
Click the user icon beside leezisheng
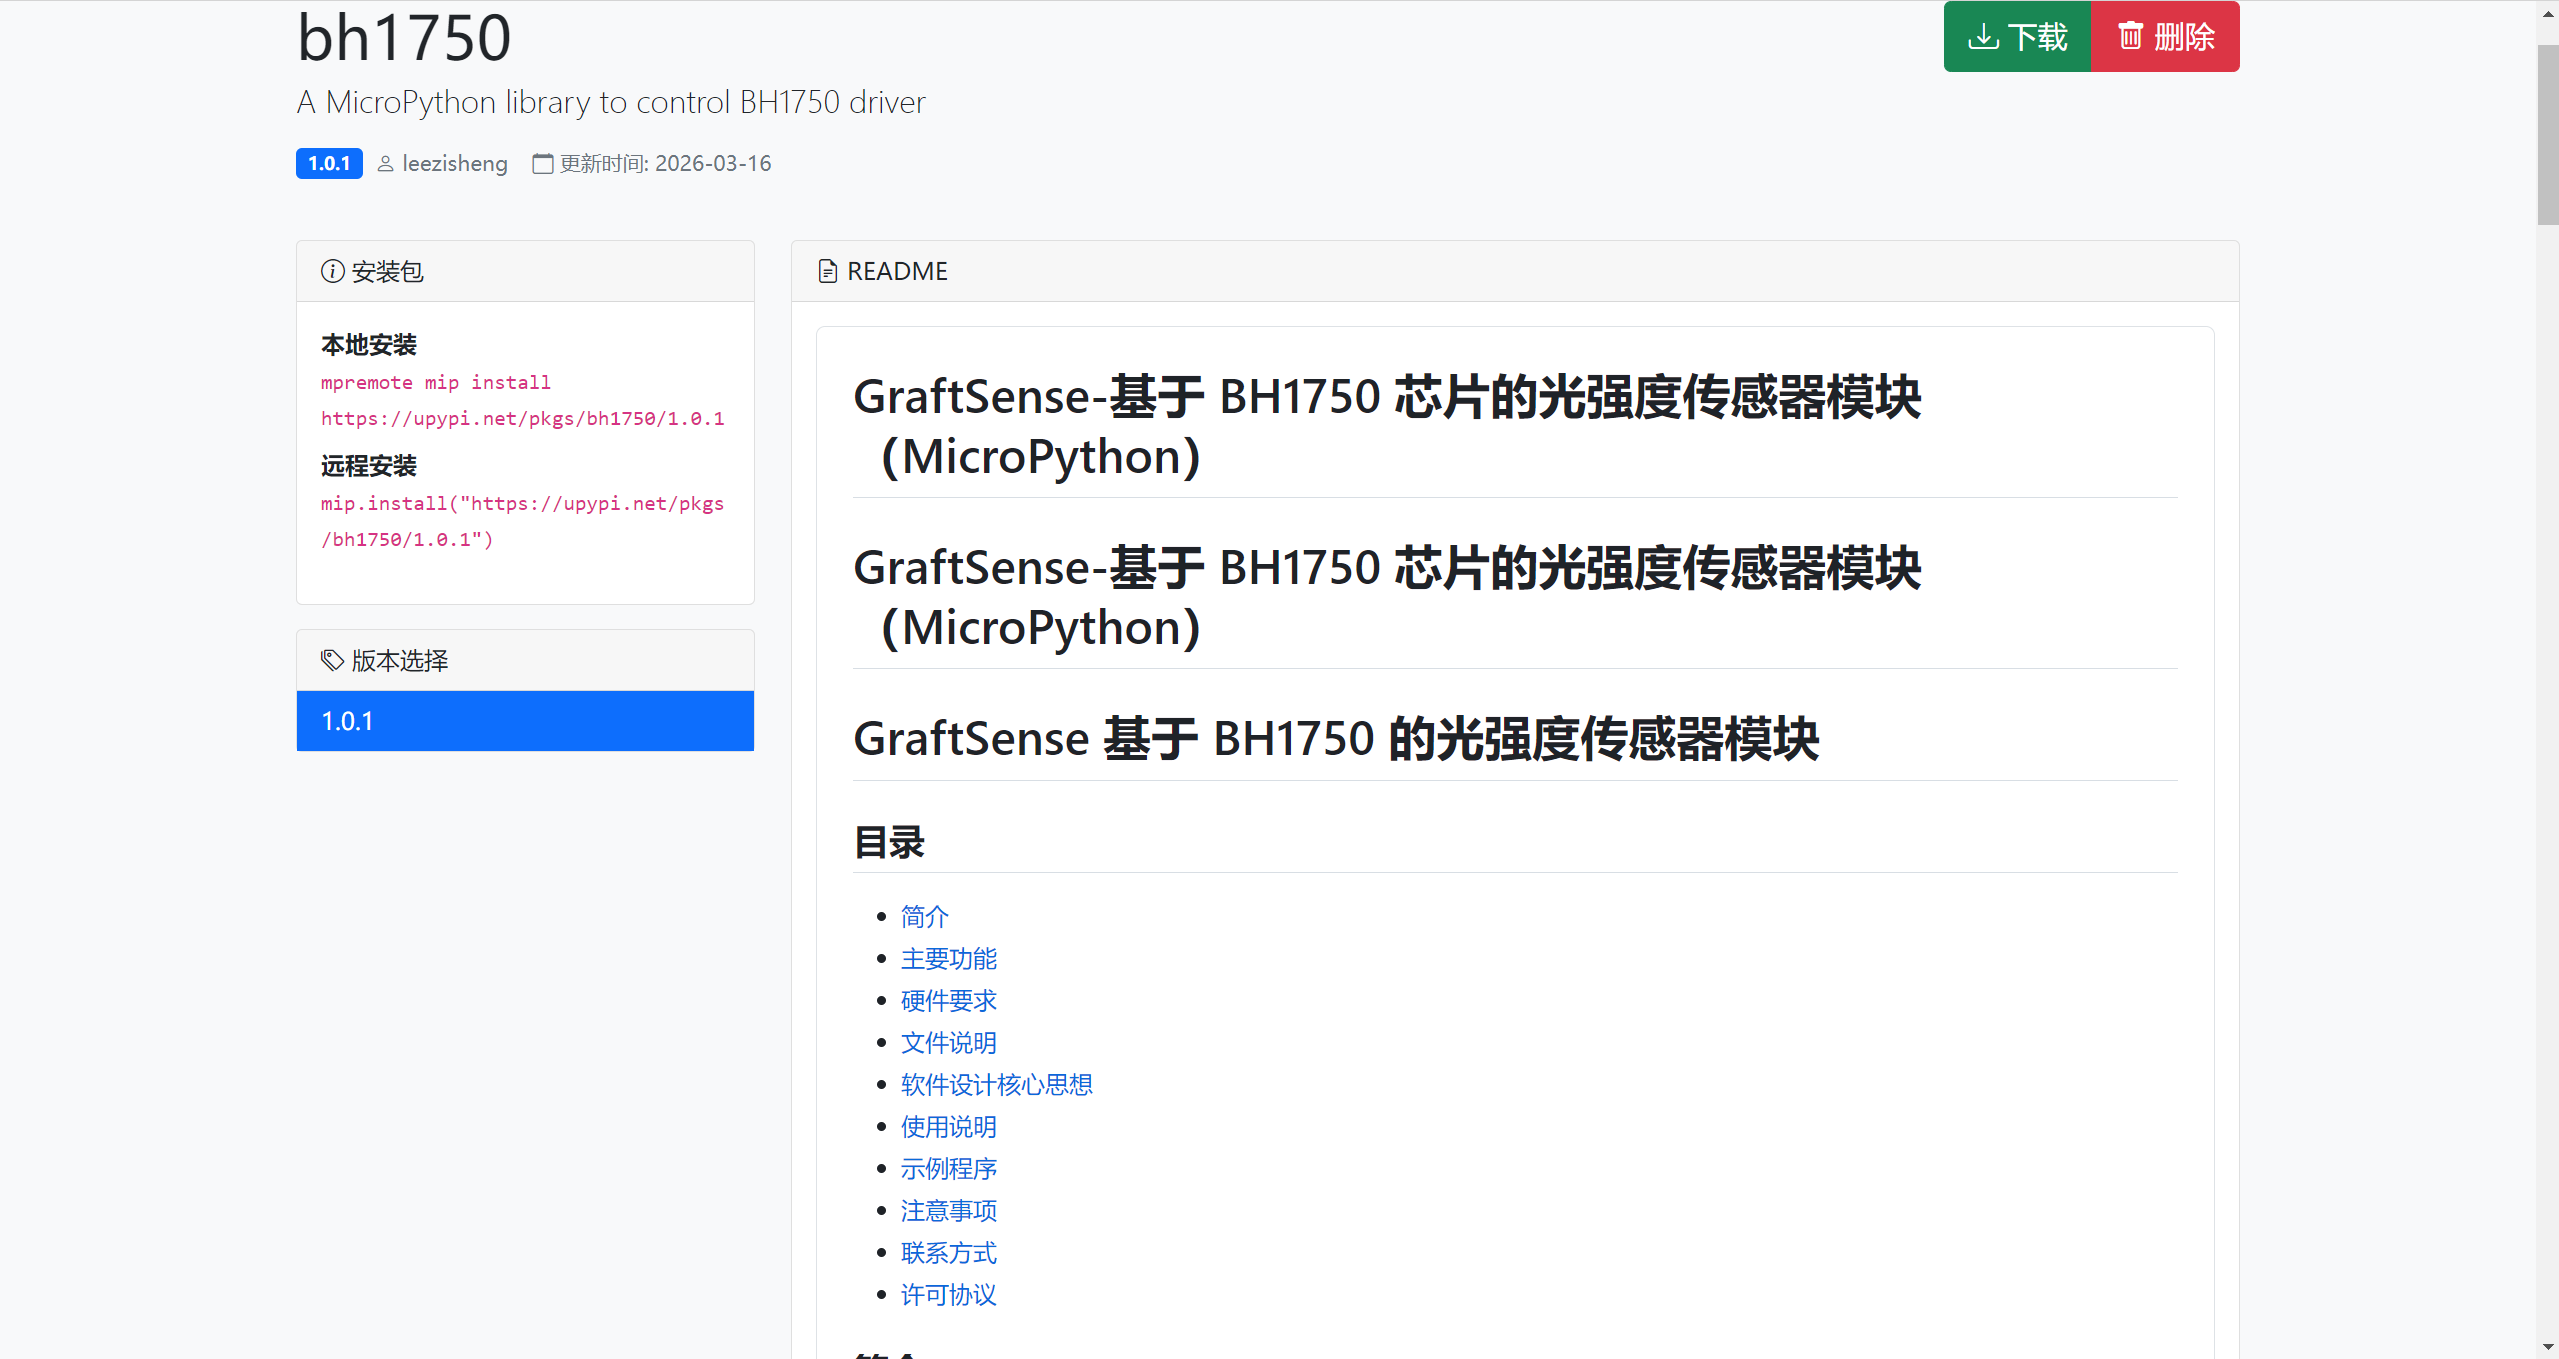[385, 164]
